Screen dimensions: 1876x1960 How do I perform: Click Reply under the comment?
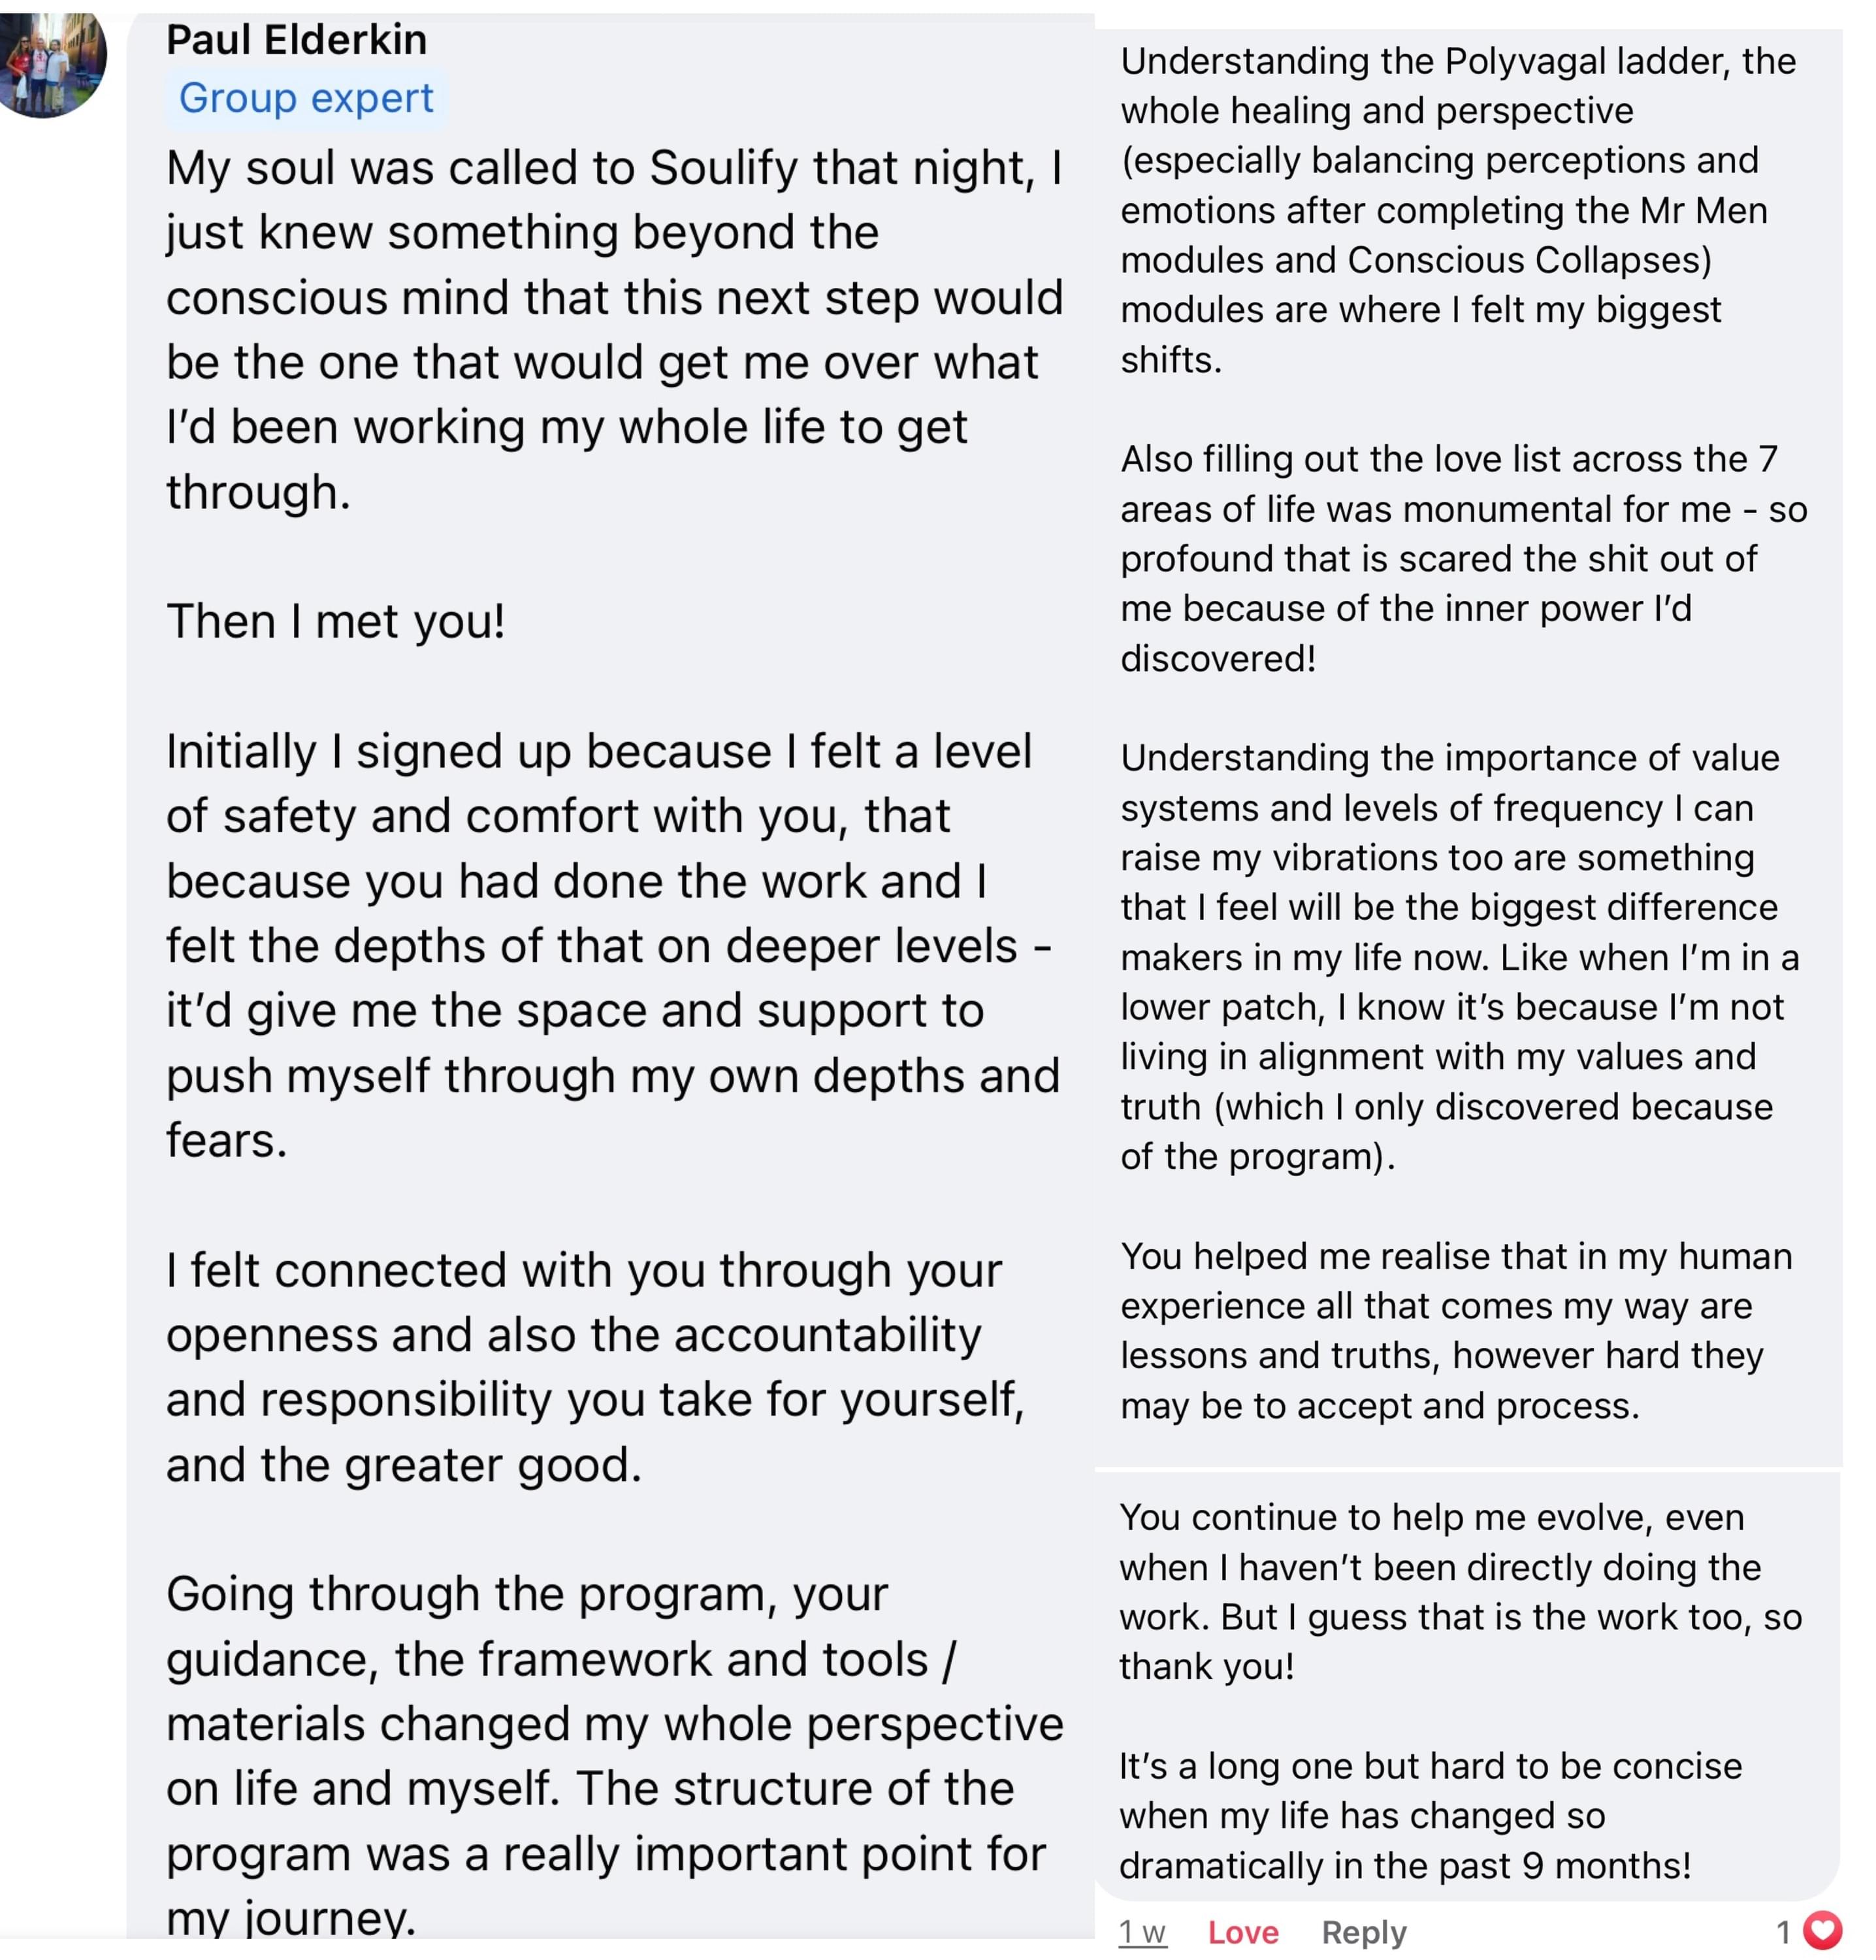1363,1932
